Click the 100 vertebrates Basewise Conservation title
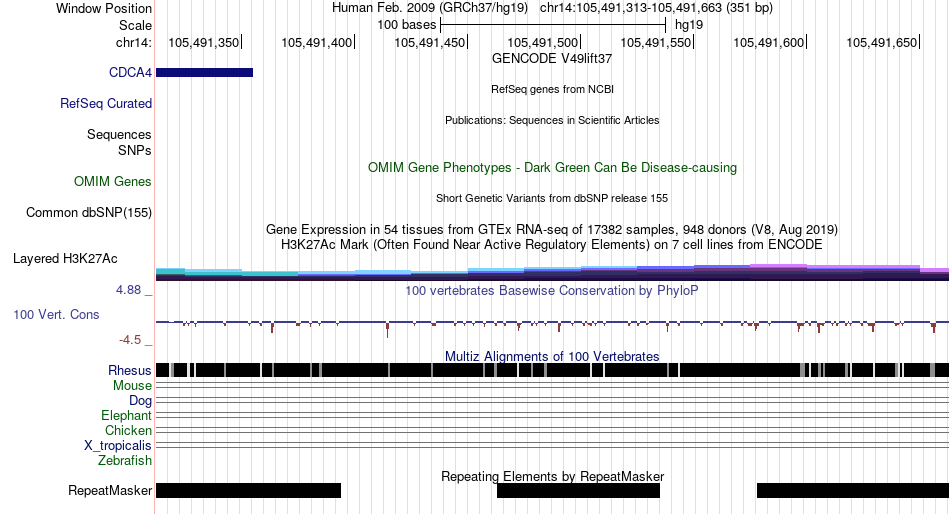Screen dimensions: 950x514 click(552, 290)
